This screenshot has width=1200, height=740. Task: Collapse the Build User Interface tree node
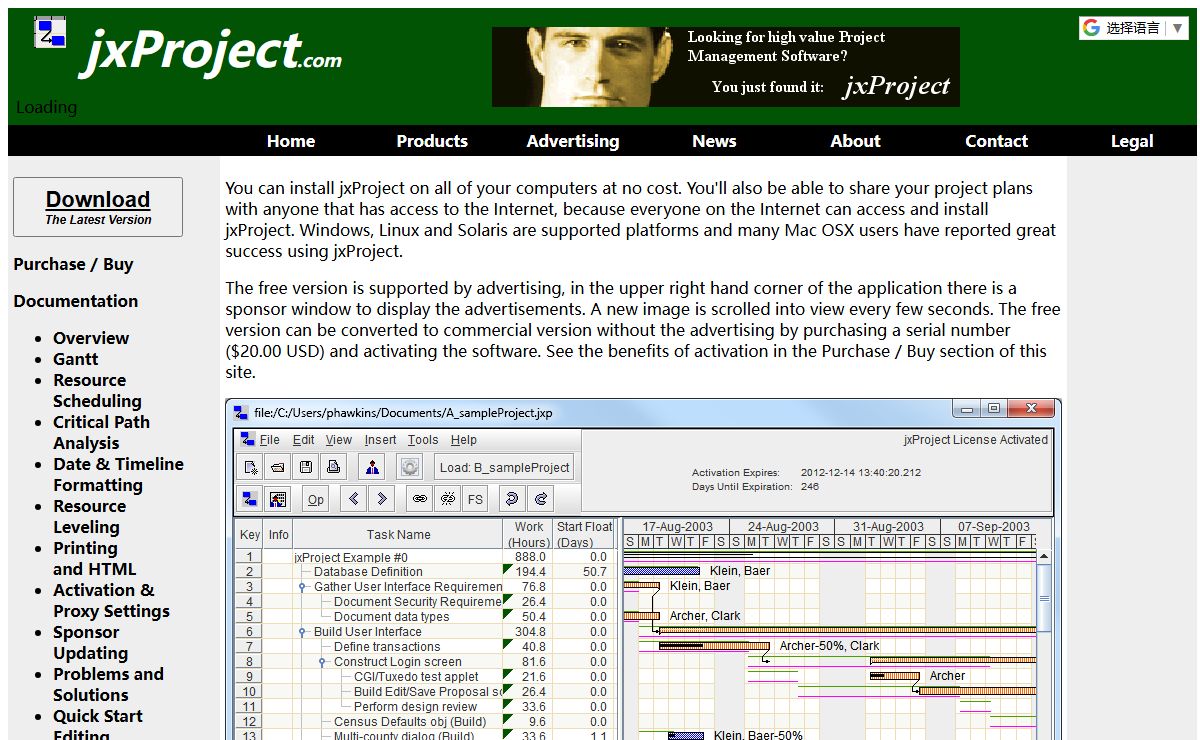click(302, 632)
